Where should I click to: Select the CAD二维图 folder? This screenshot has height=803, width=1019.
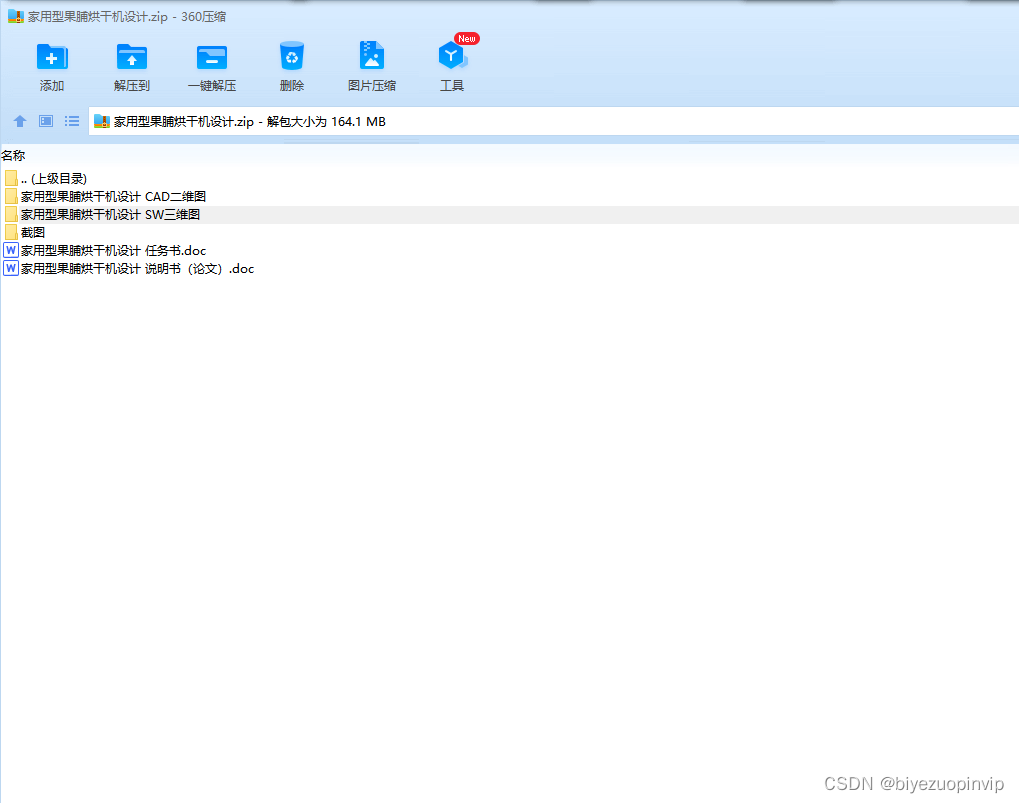click(510, 196)
